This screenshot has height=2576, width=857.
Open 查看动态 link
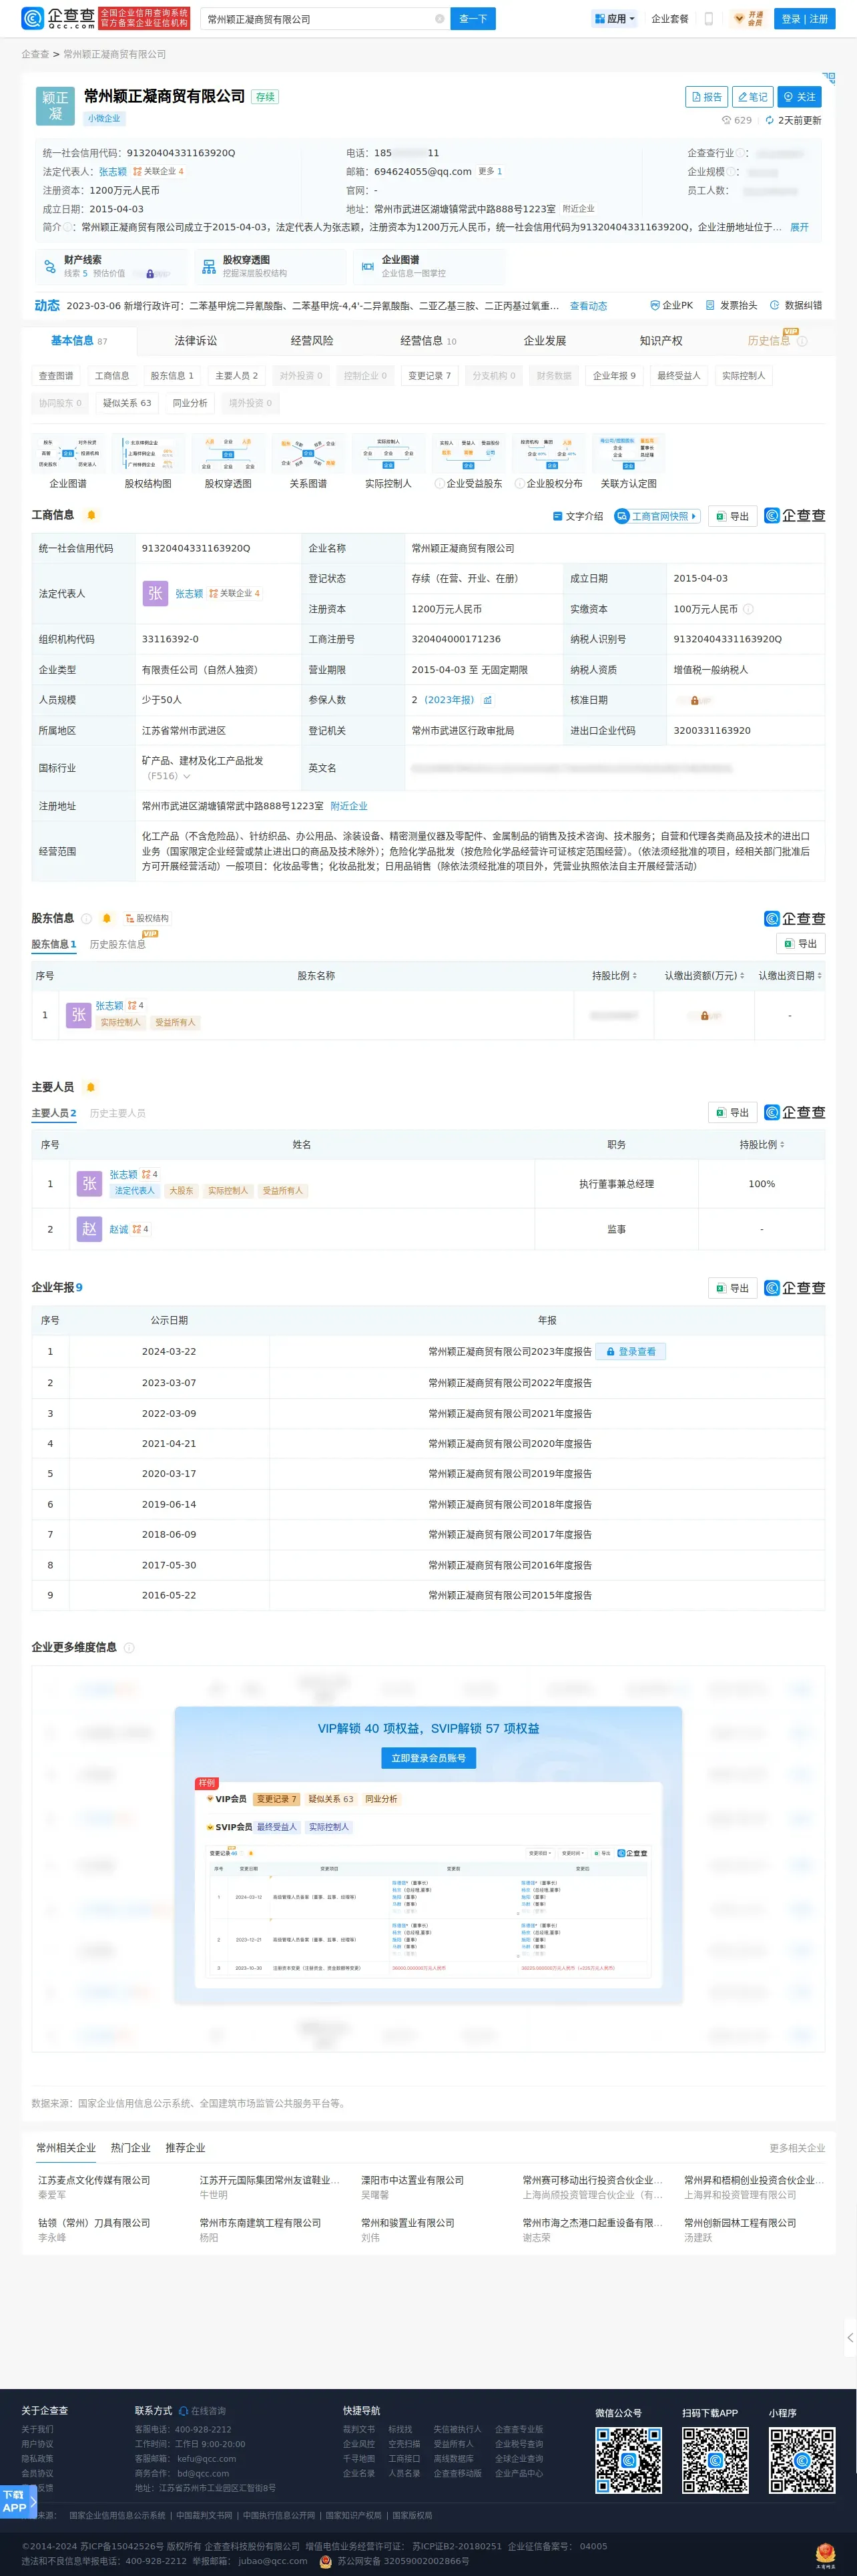coord(588,306)
